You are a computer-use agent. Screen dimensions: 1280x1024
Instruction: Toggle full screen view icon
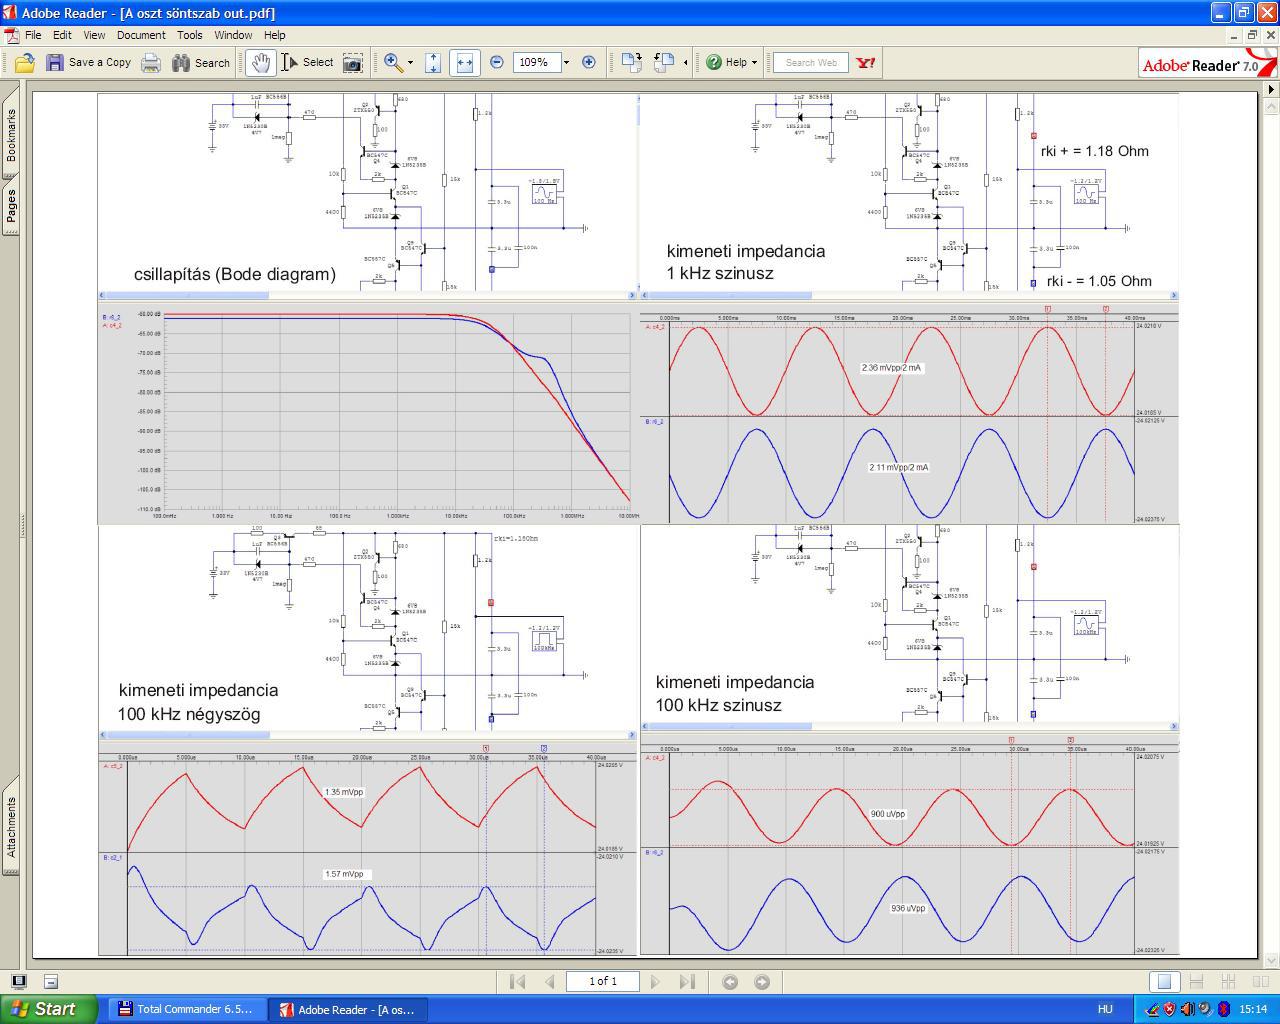coord(18,981)
